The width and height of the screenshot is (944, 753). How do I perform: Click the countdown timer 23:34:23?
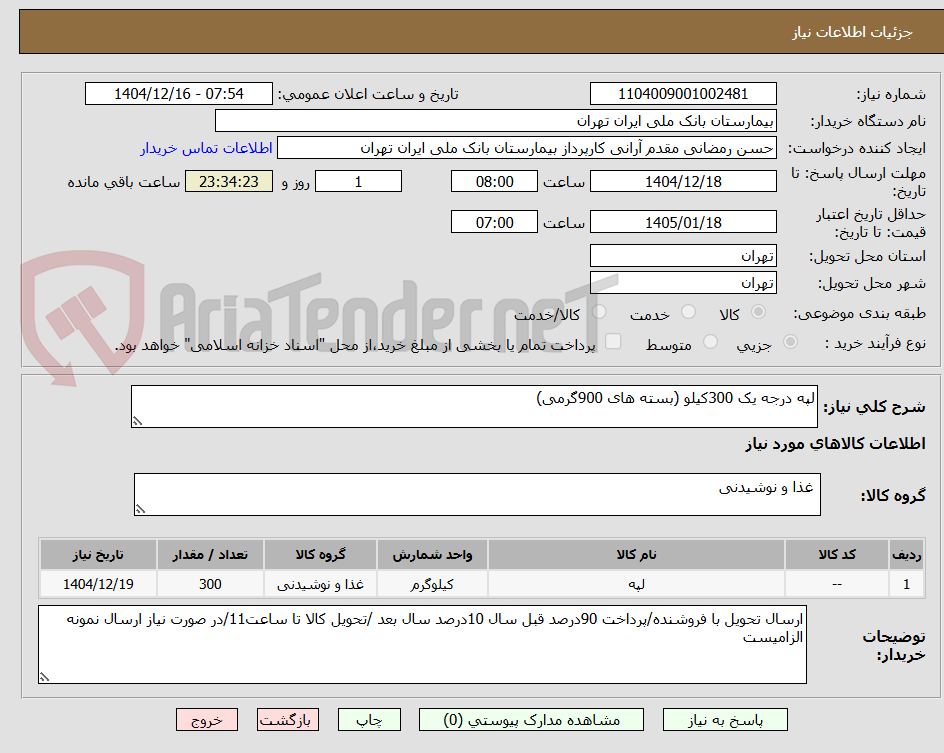[x=229, y=181]
